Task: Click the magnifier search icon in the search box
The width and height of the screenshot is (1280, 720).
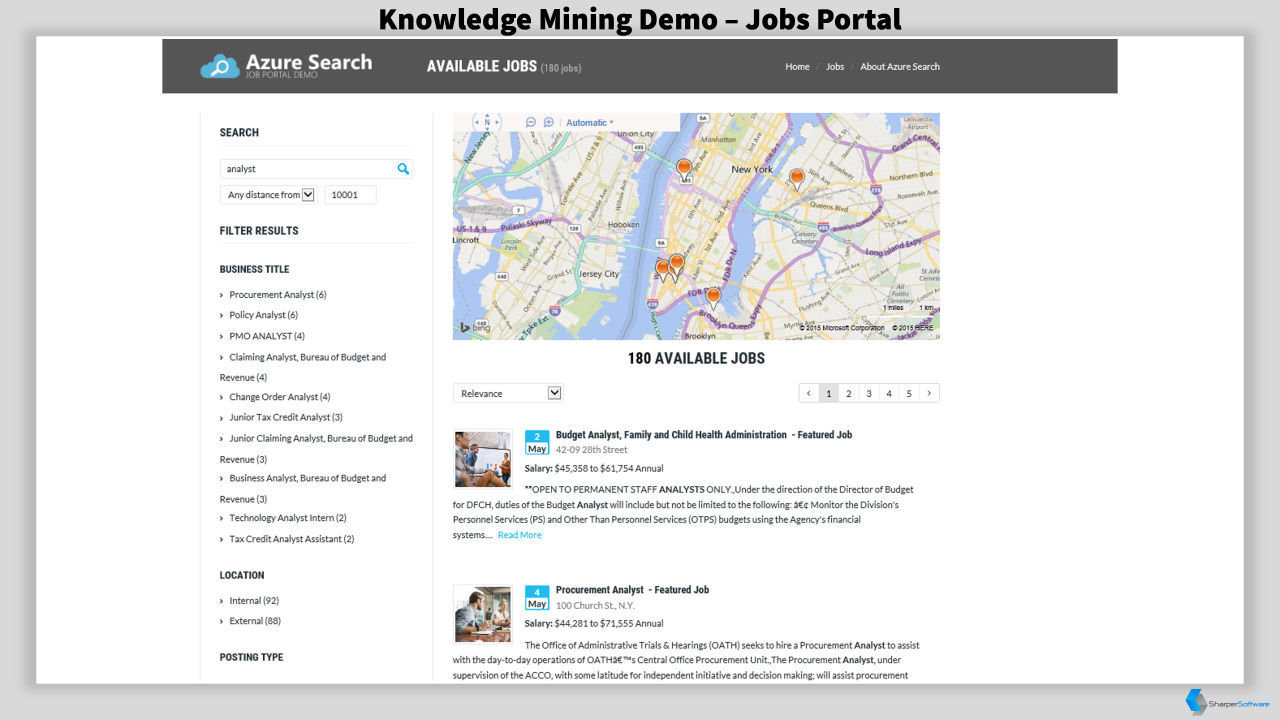Action: click(403, 169)
